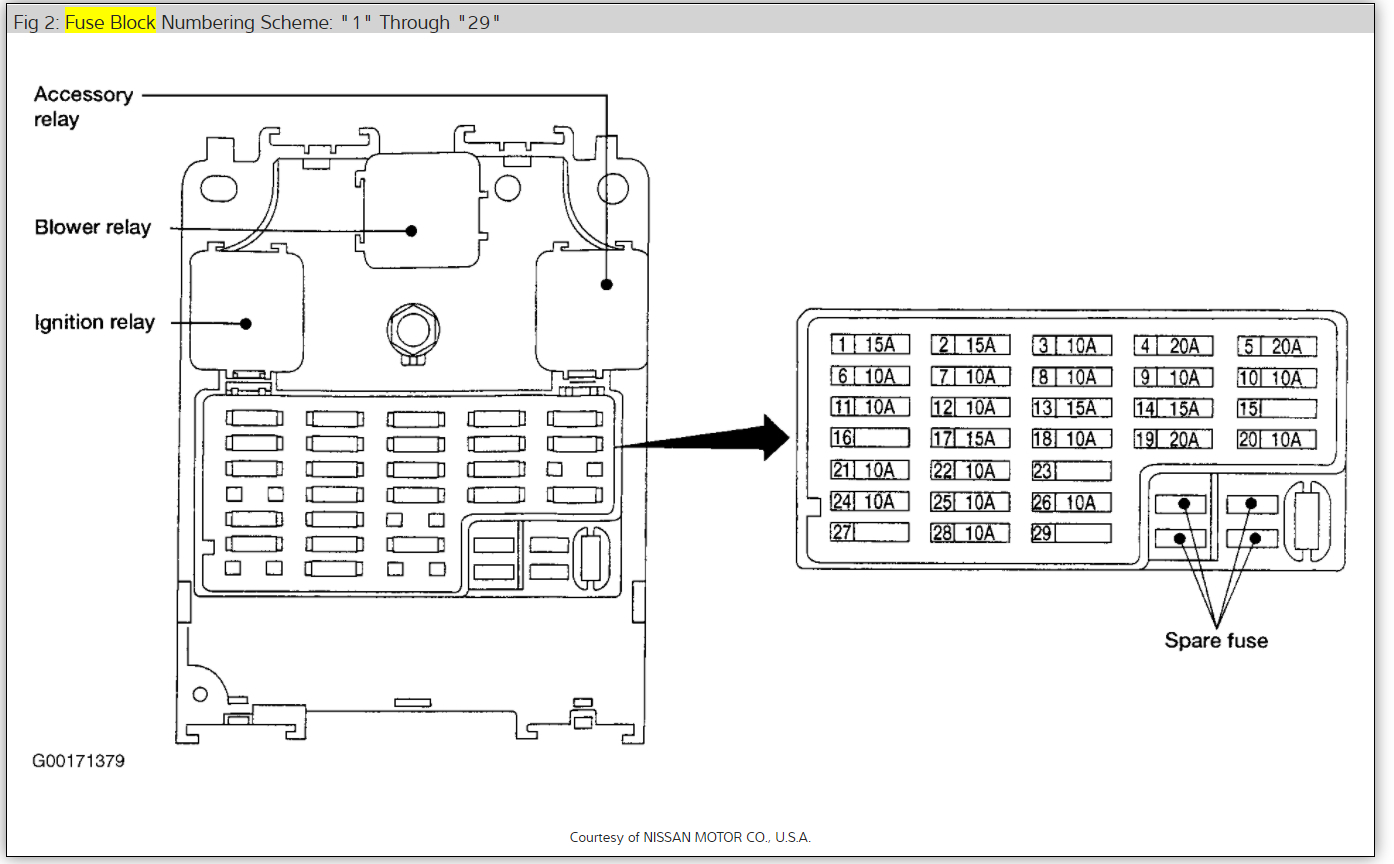Screen dimensions: 1394x864
Task: Click fuse number 5 labeled 20A
Action: click(1276, 347)
